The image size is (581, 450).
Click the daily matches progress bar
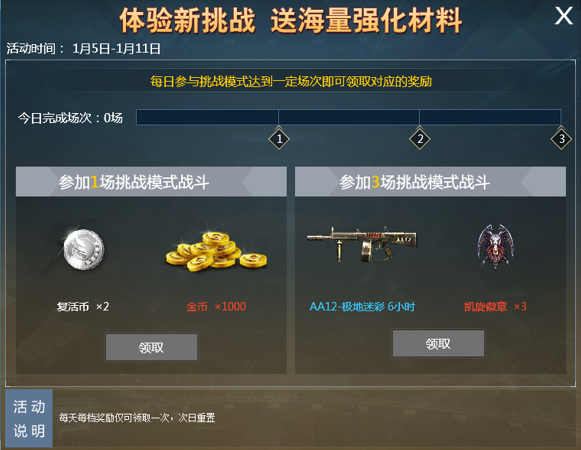pyautogui.click(x=349, y=117)
